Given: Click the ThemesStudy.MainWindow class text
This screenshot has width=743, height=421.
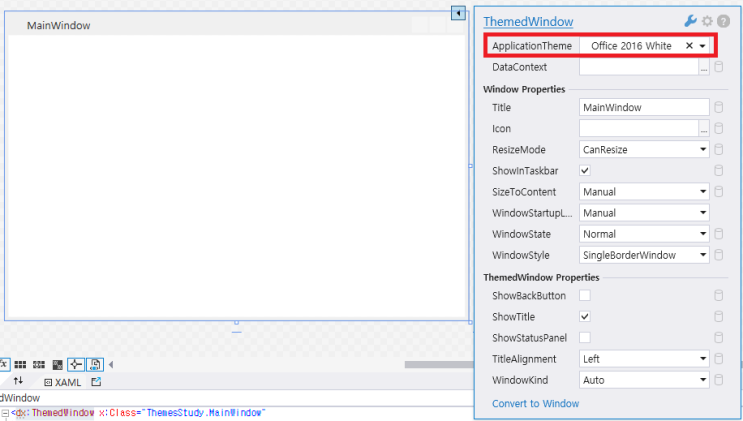Looking at the screenshot, I should tap(206, 412).
